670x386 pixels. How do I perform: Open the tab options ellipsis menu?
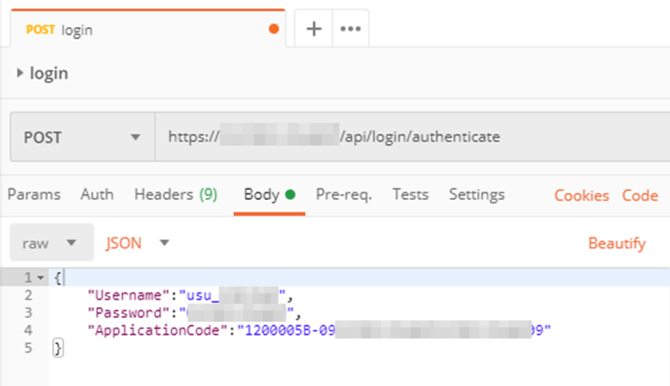(350, 29)
